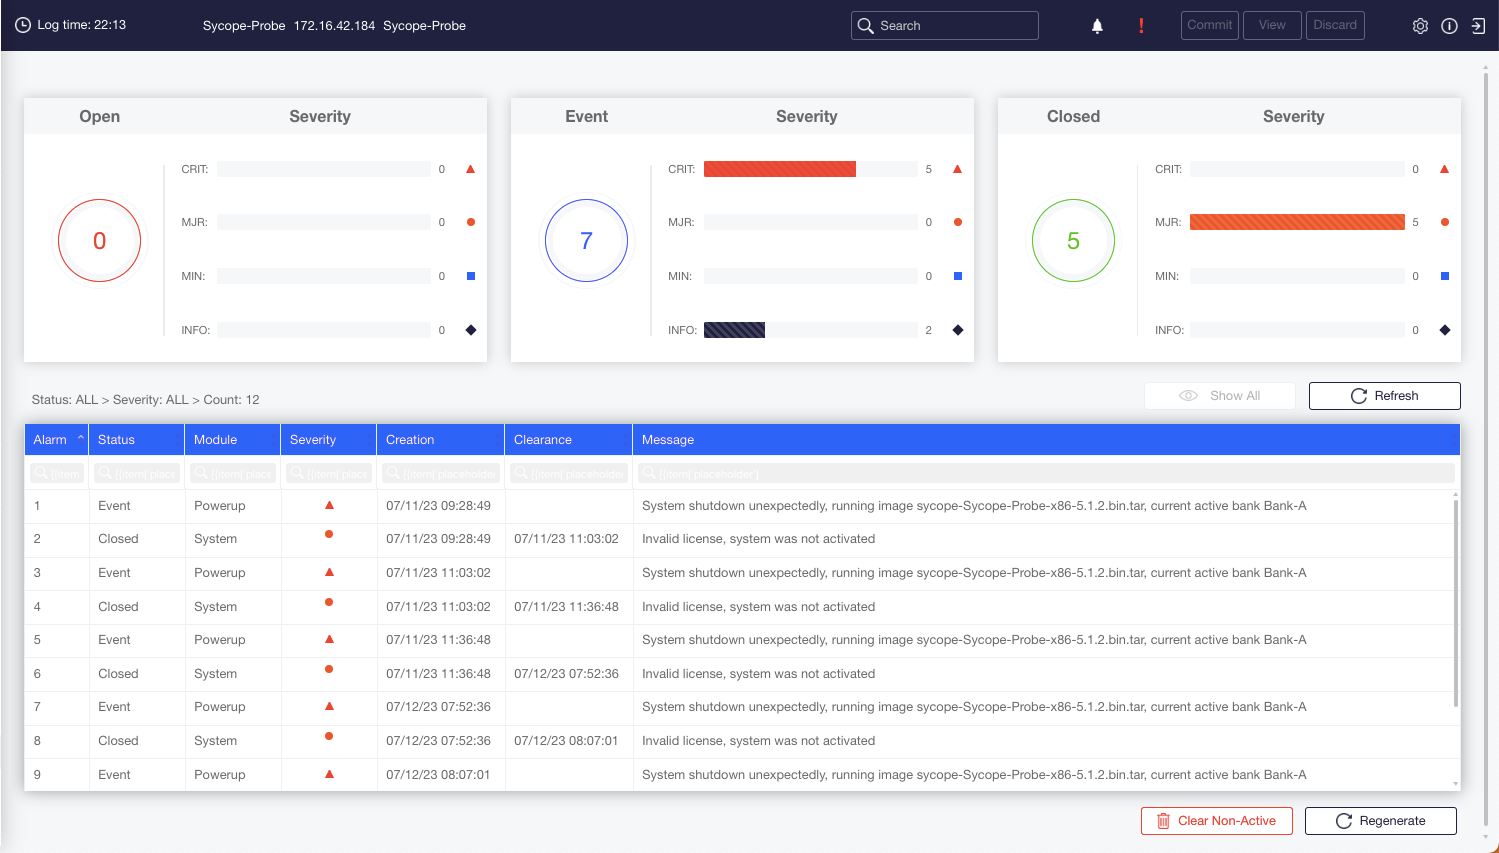Open the settings gear icon
The image size is (1499, 853).
[x=1420, y=26]
